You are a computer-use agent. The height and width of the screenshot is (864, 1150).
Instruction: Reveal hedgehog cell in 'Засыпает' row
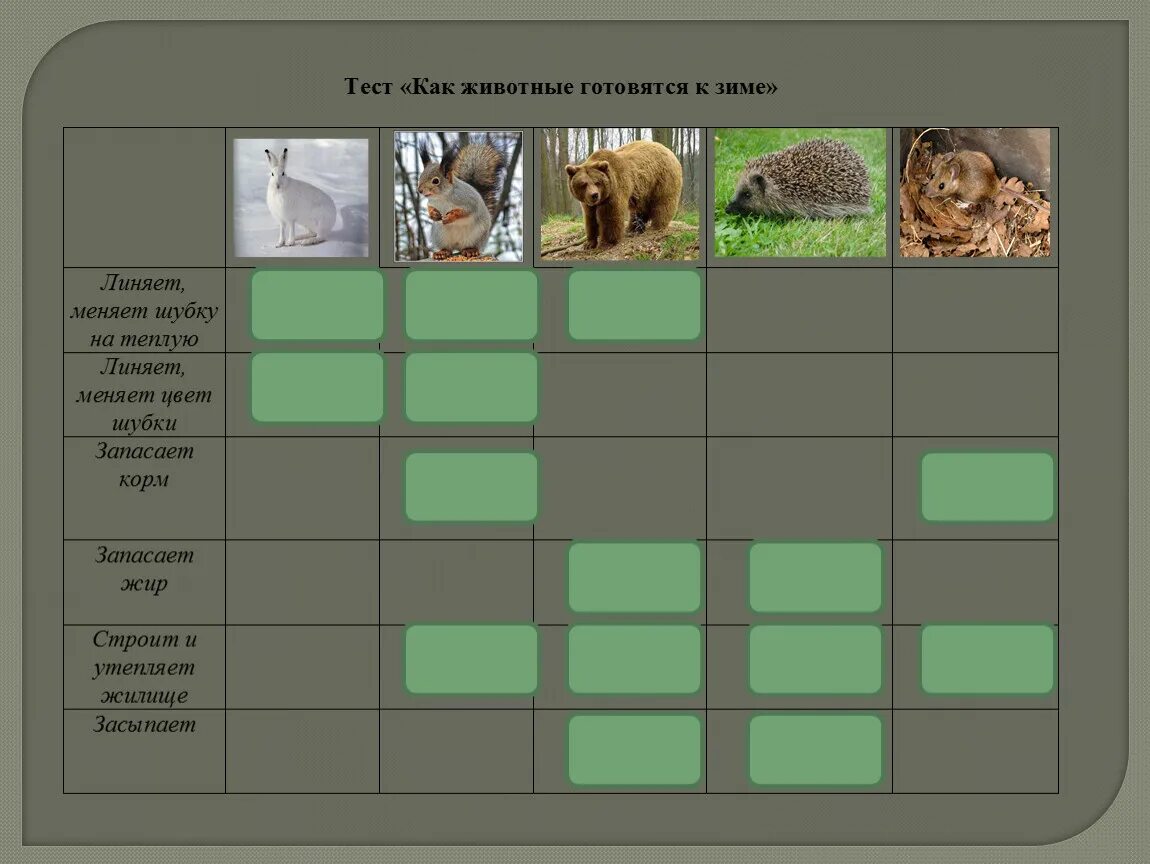[816, 750]
